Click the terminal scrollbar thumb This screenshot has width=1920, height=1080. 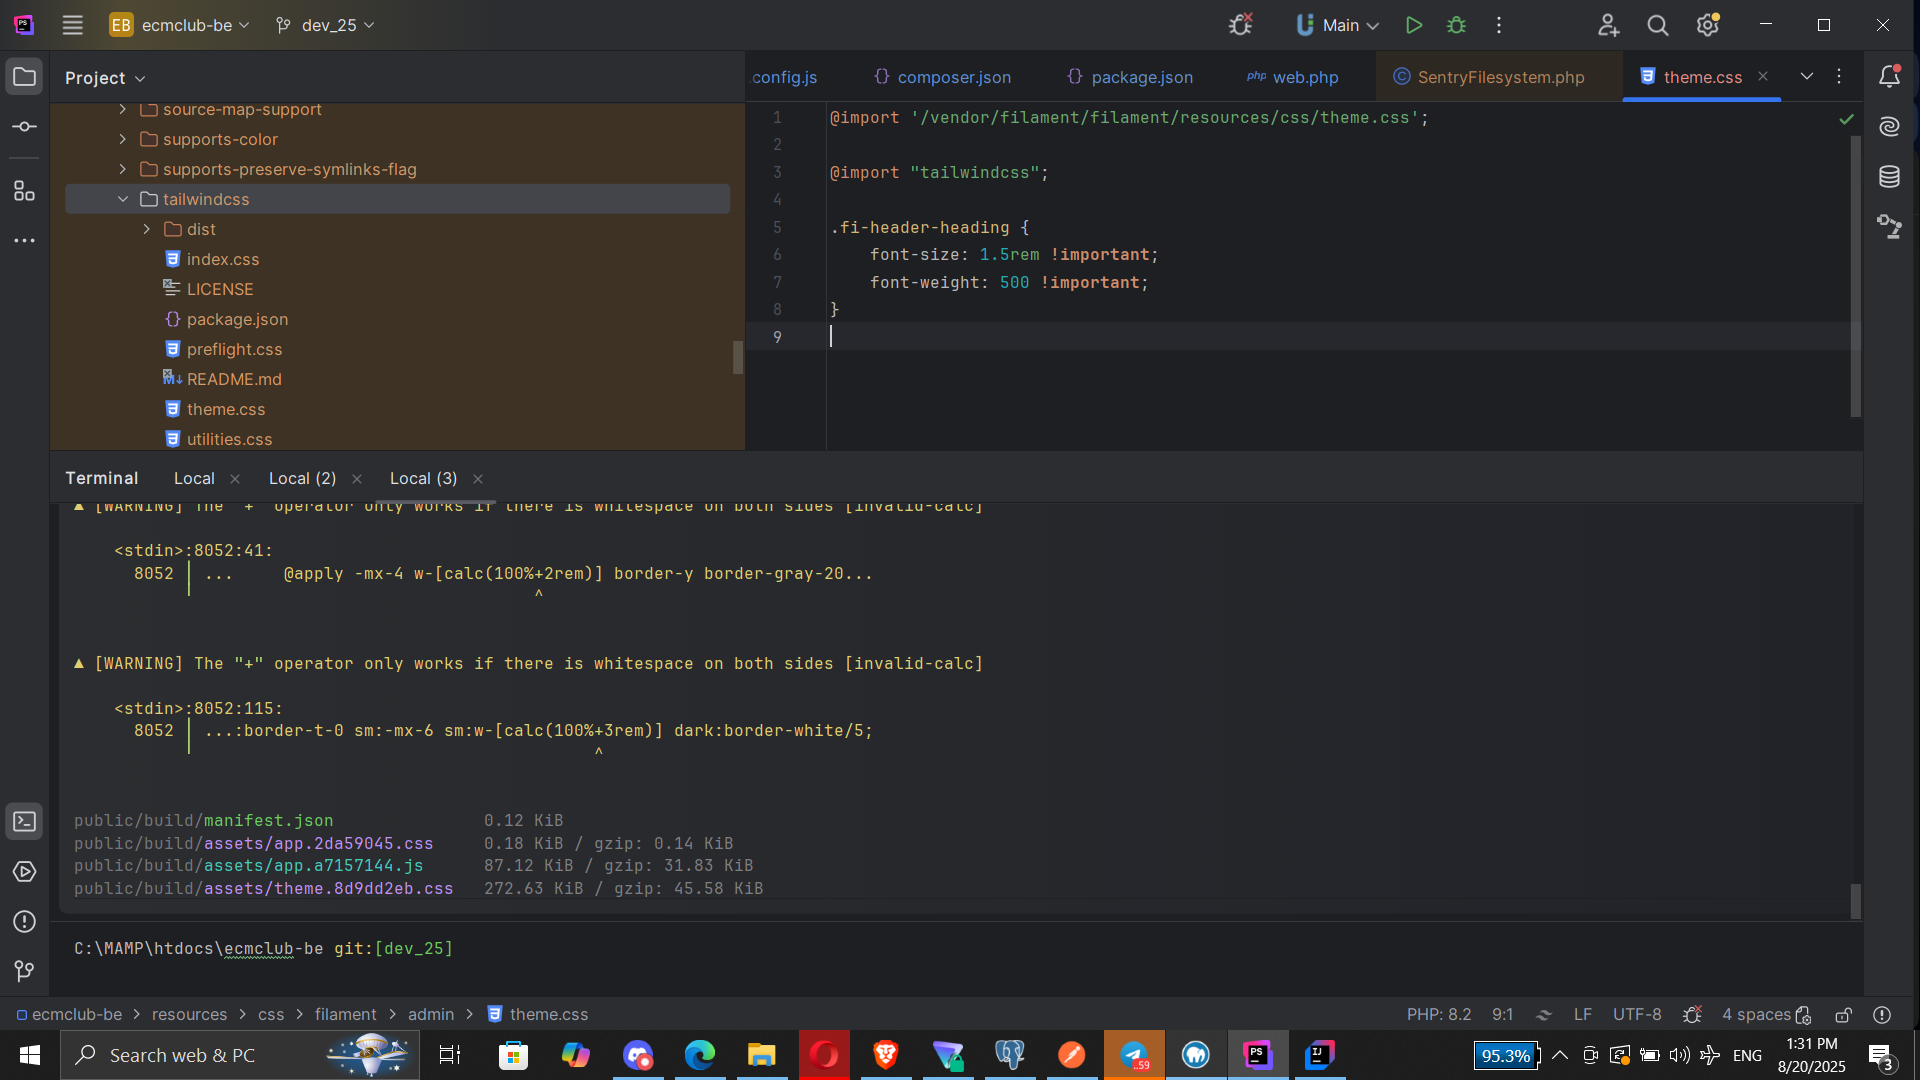pyautogui.click(x=1855, y=901)
